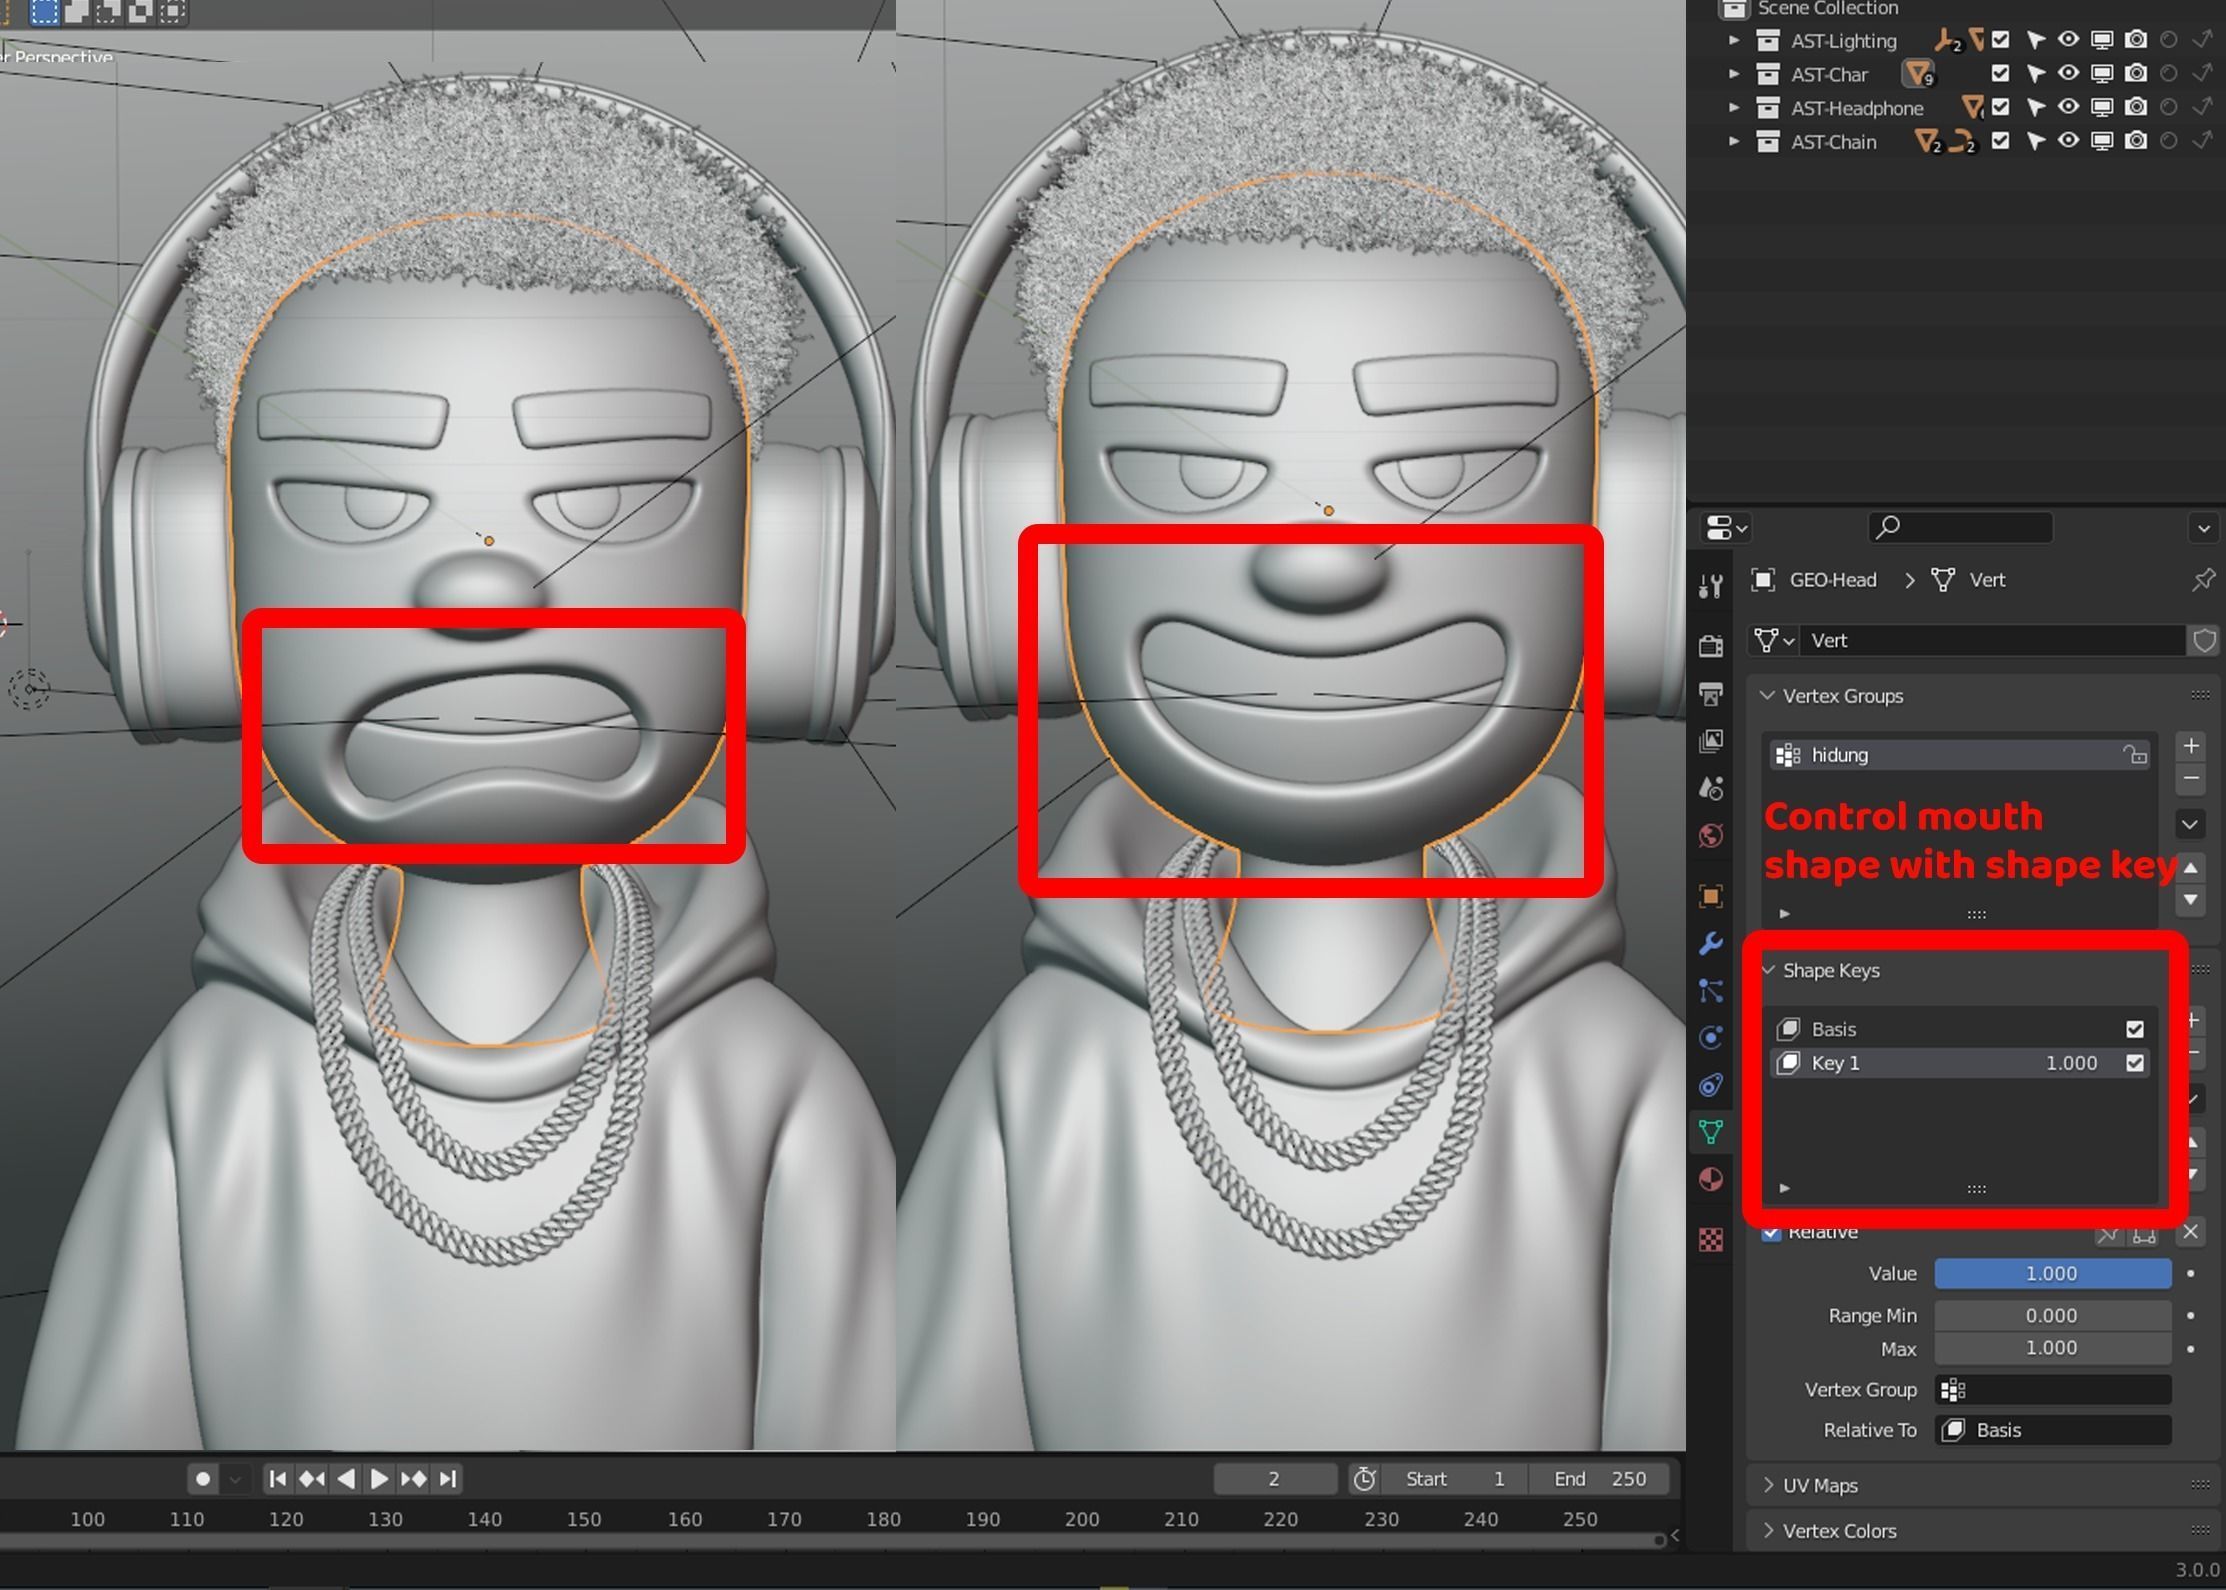
Task: Expand the UV Maps panel
Action: [x=1820, y=1485]
